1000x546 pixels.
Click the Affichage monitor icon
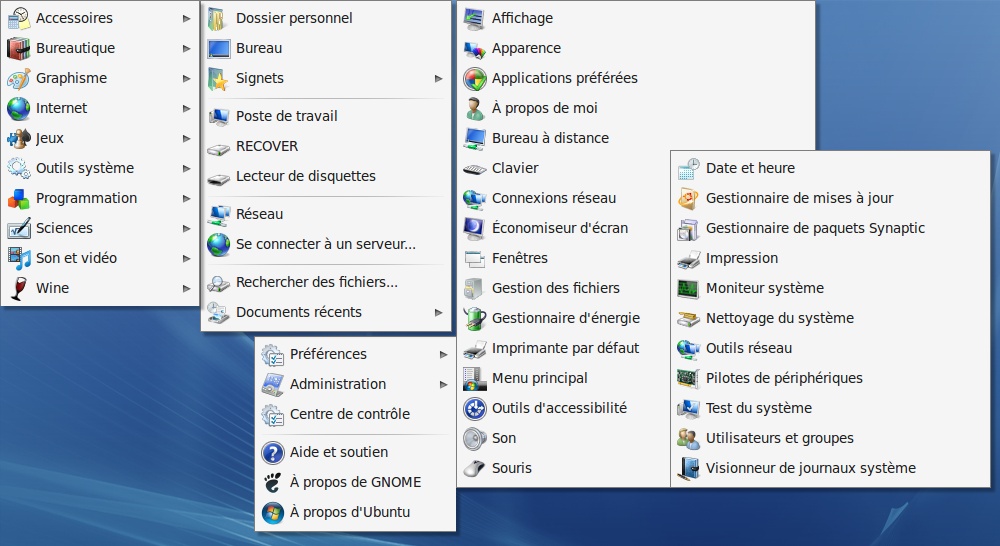tap(474, 18)
